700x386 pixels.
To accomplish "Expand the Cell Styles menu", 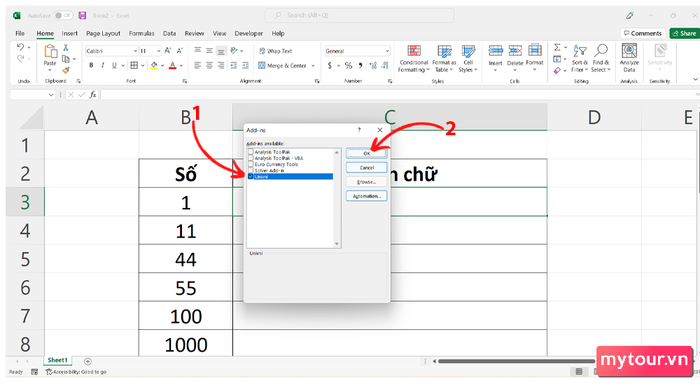I will coord(468,58).
